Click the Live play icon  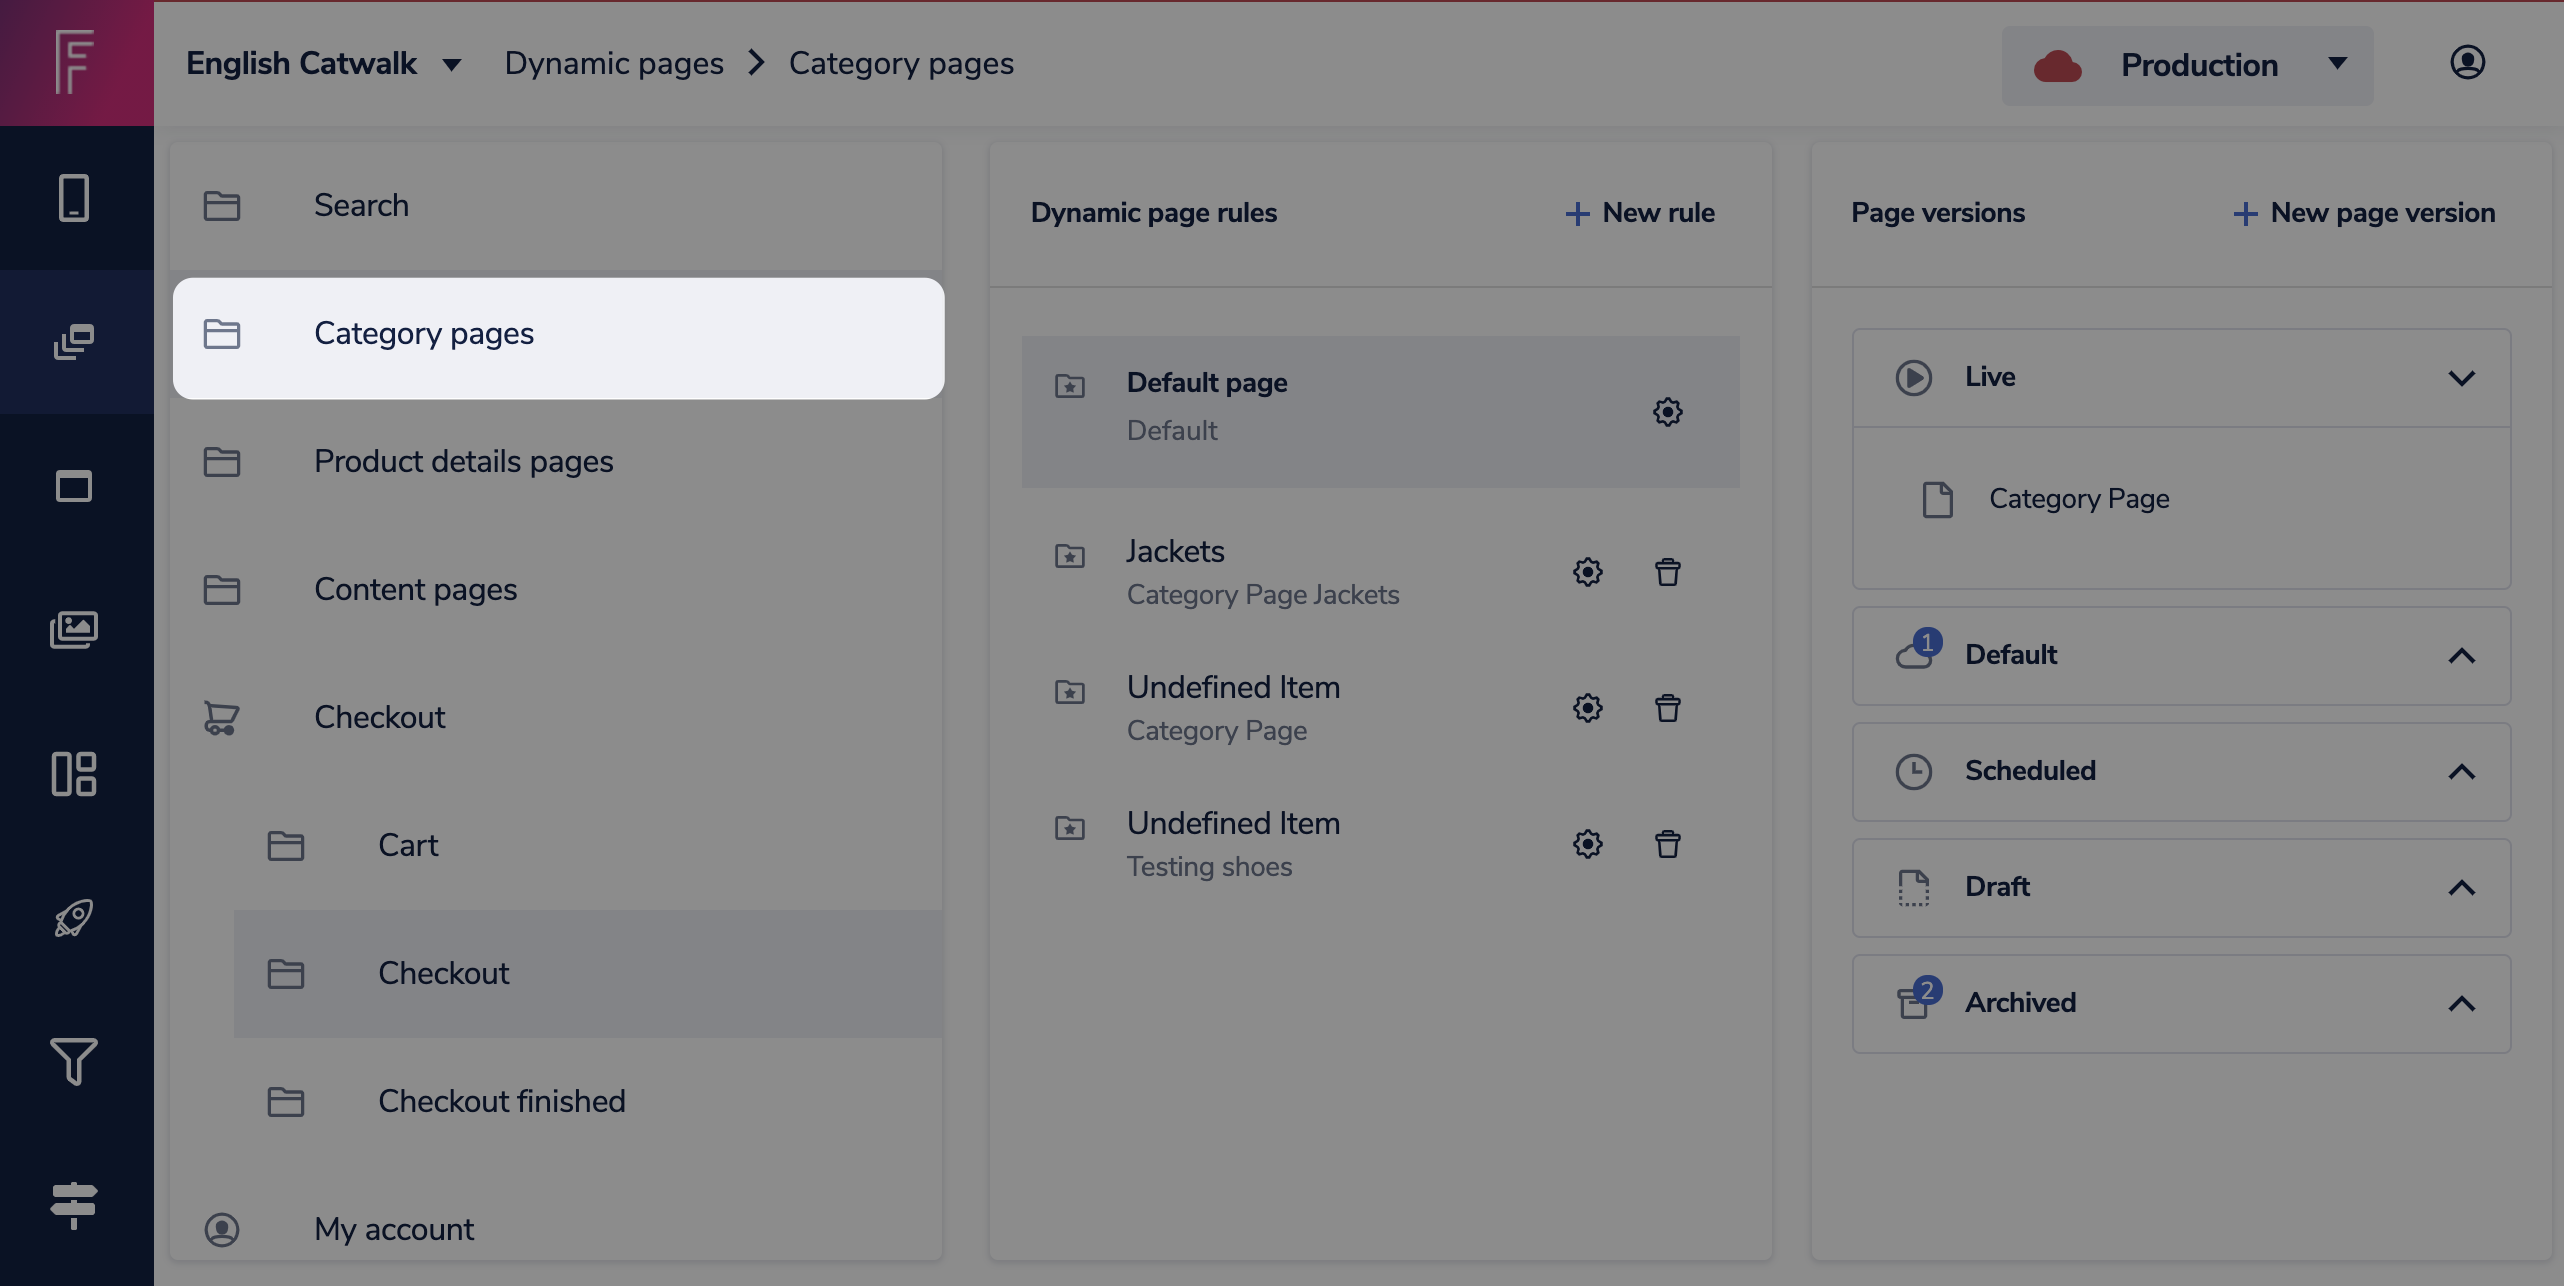[x=1914, y=377]
